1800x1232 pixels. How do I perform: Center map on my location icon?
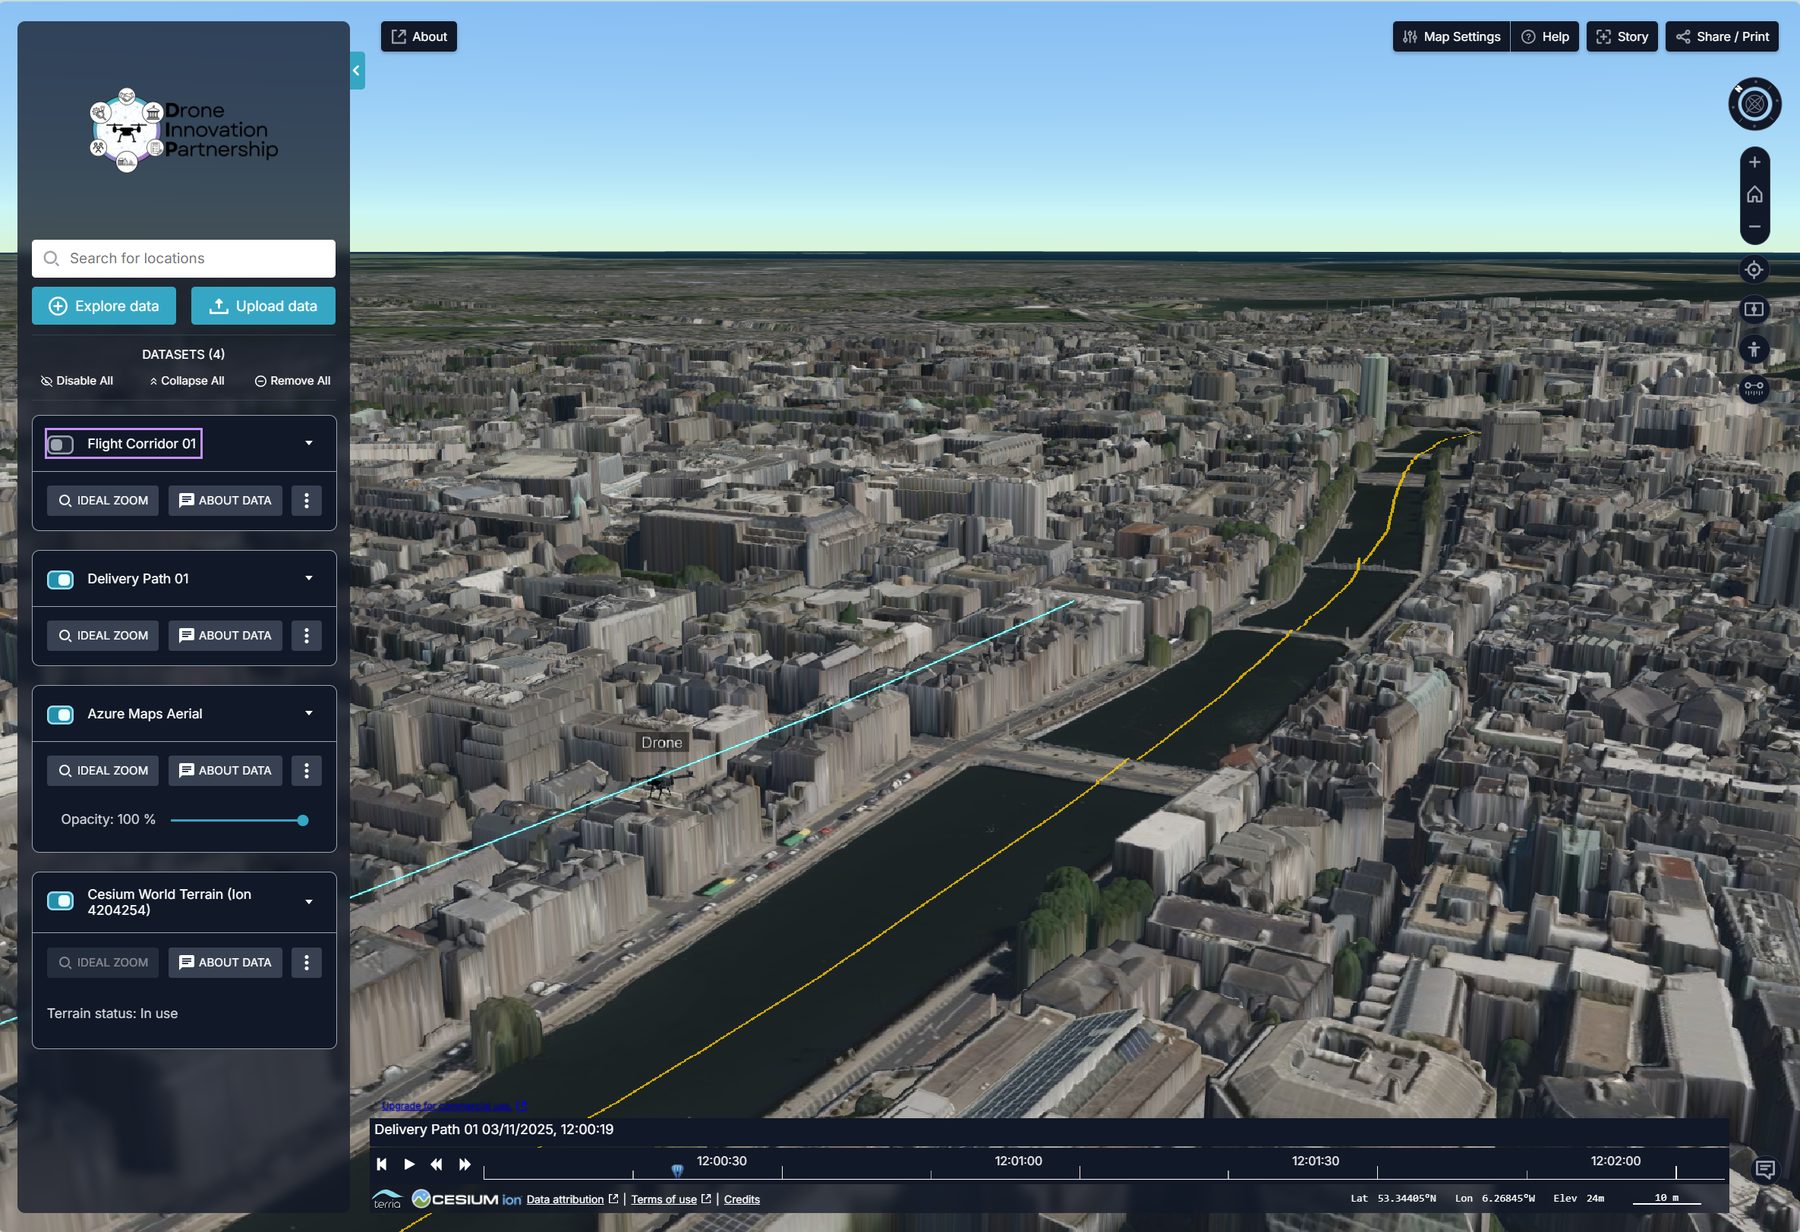pos(1754,270)
